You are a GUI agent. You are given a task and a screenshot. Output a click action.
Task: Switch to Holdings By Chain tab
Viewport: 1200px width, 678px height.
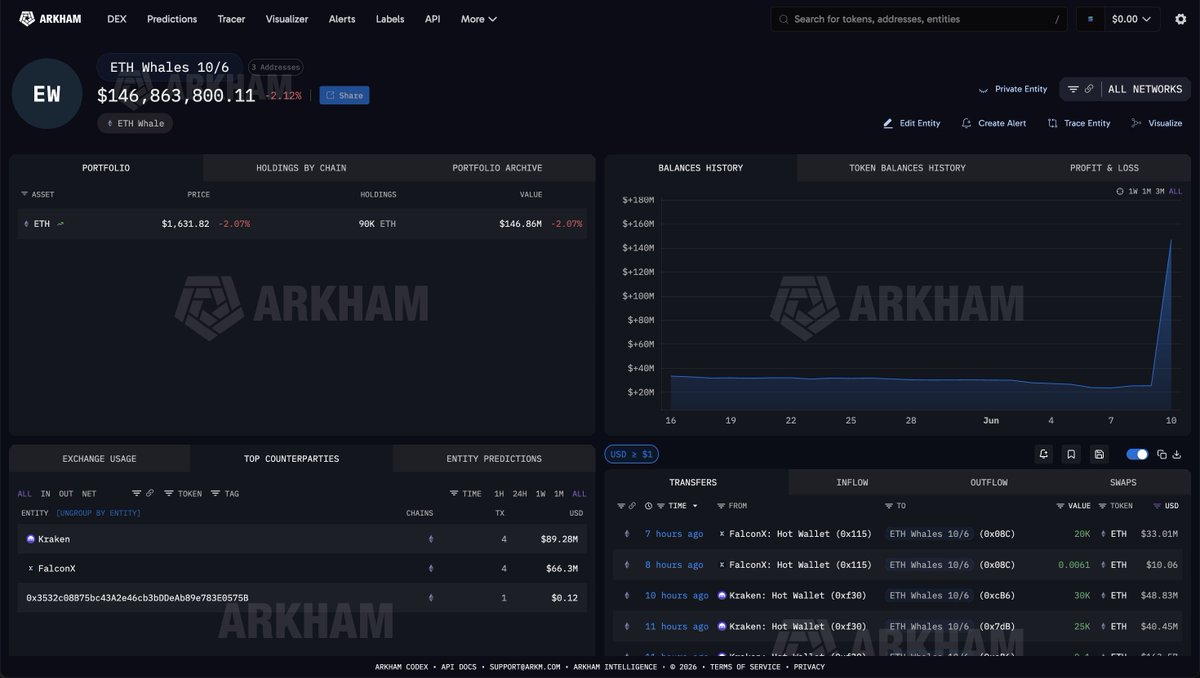pyautogui.click(x=301, y=168)
